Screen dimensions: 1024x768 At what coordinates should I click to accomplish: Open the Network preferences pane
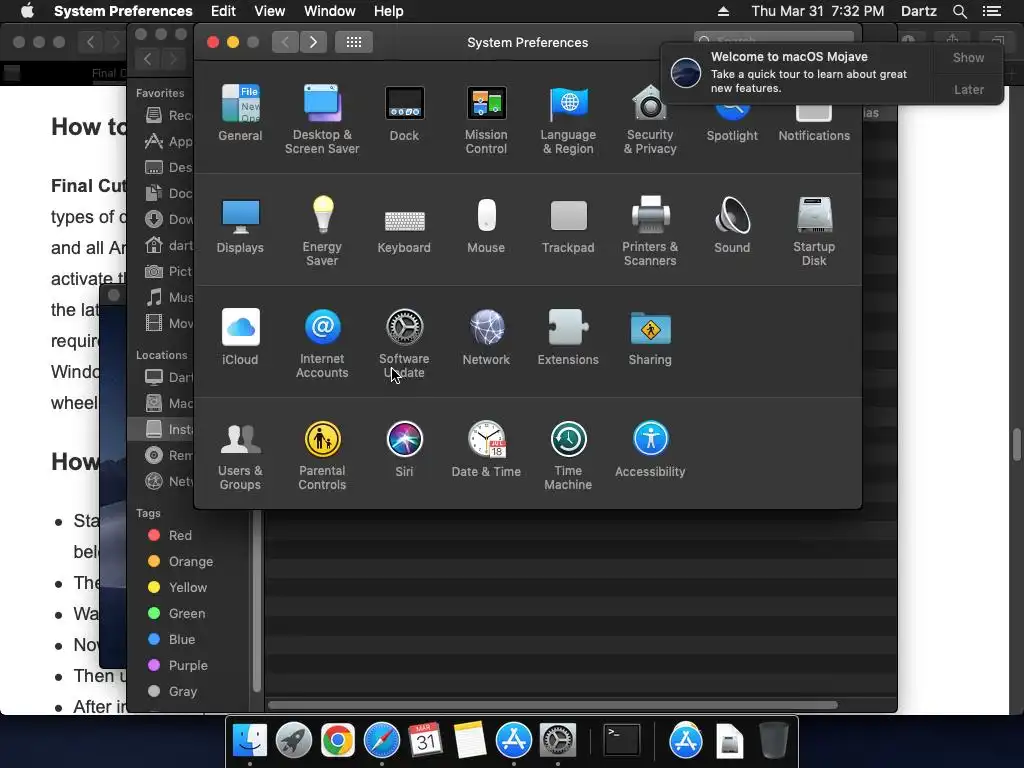tap(486, 337)
